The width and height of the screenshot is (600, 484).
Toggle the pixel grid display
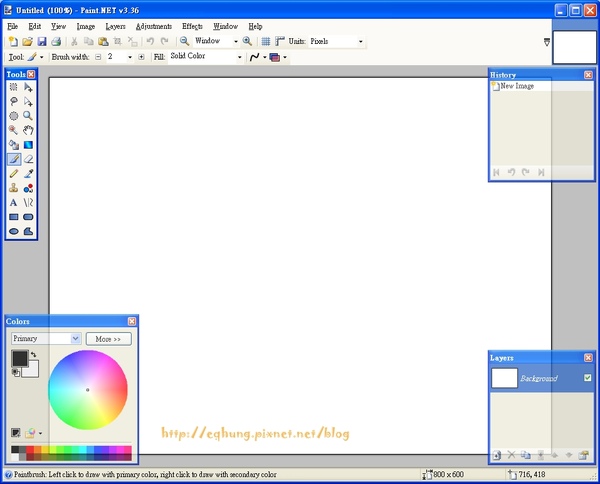266,41
